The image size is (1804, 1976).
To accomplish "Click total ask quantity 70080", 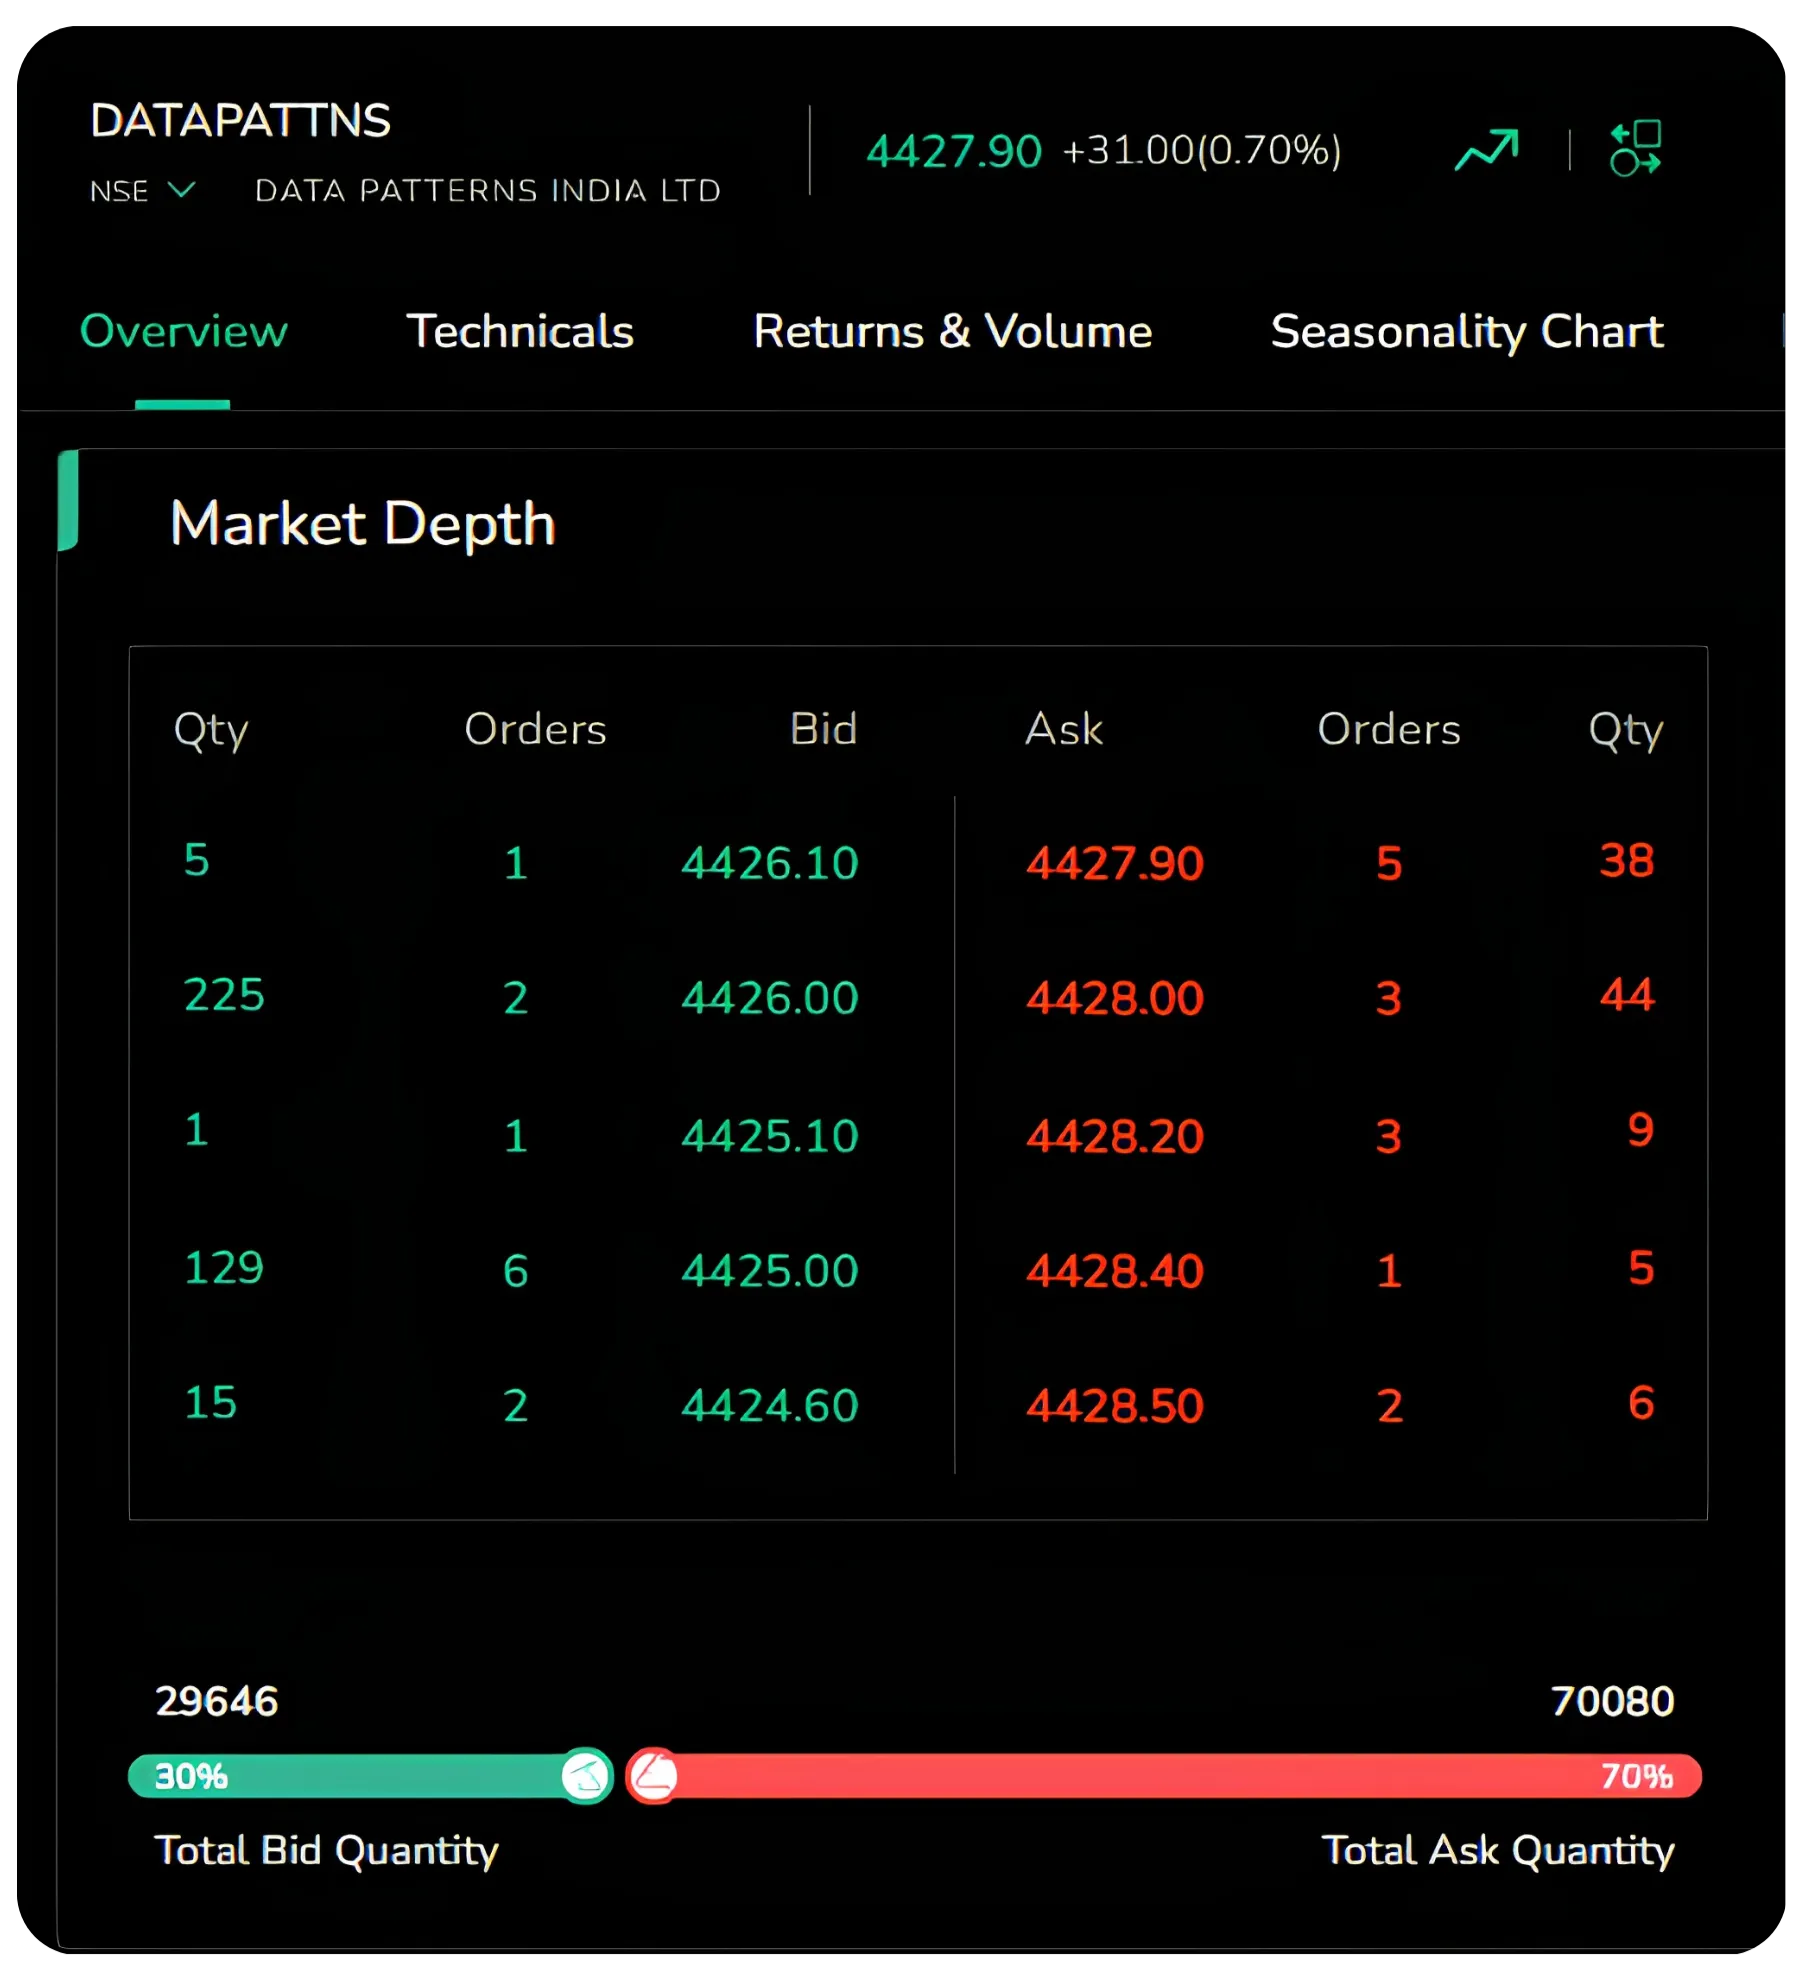I will pos(1612,1701).
